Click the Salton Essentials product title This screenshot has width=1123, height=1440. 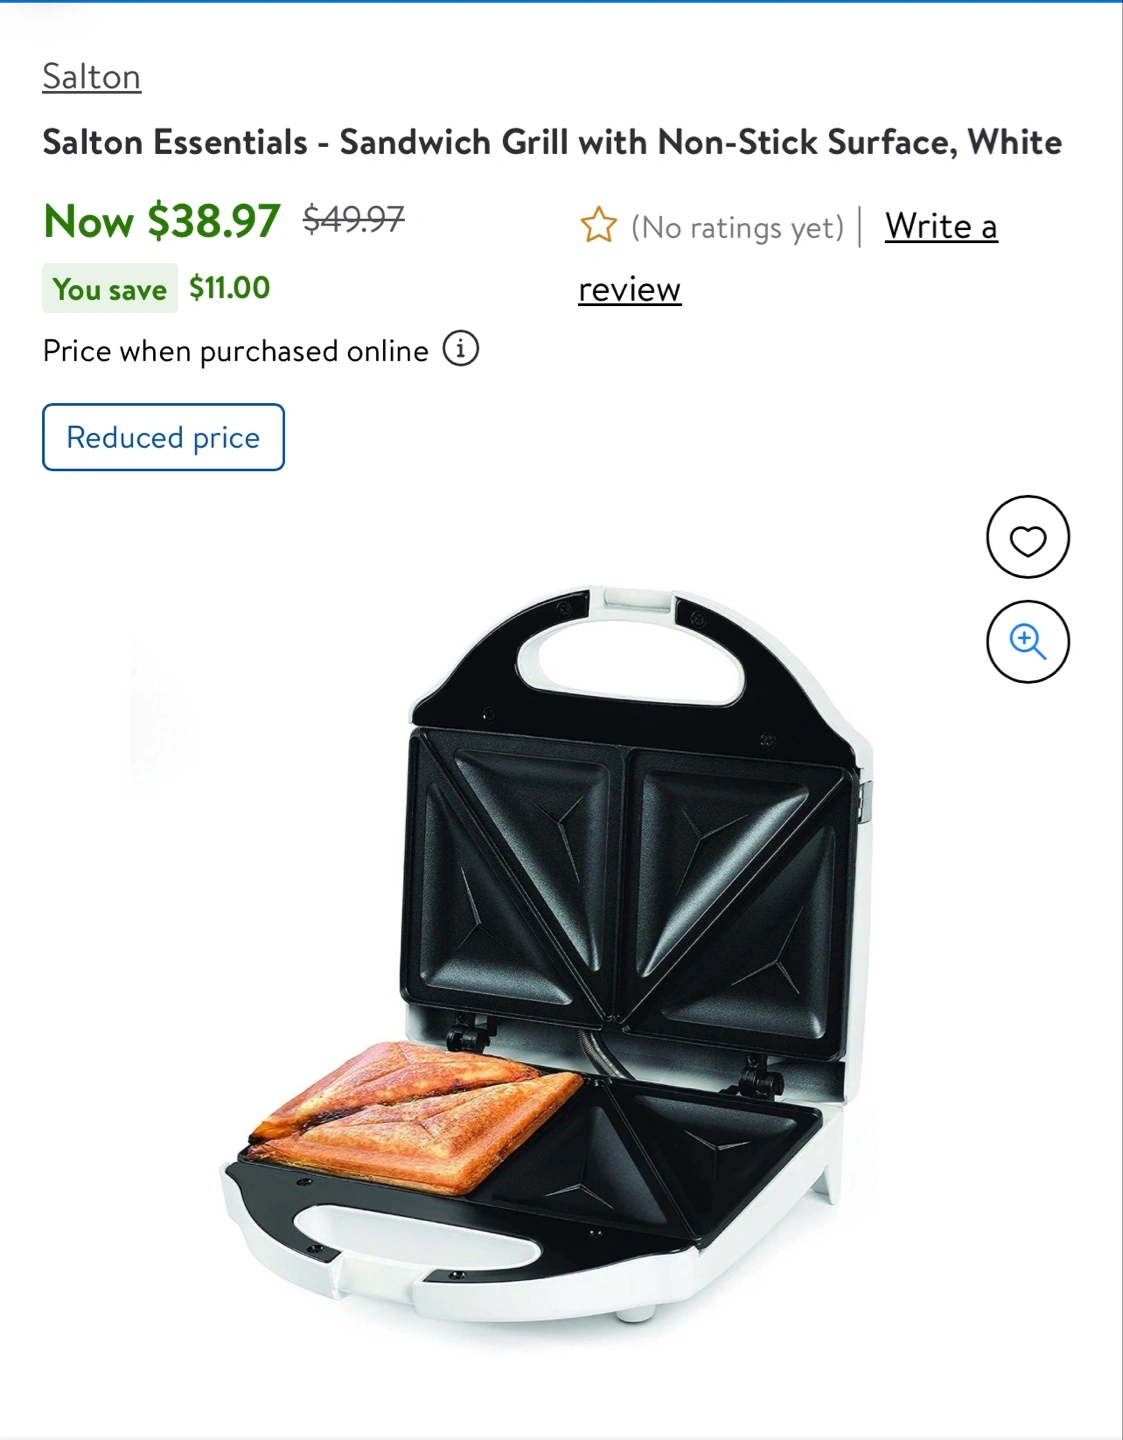552,142
